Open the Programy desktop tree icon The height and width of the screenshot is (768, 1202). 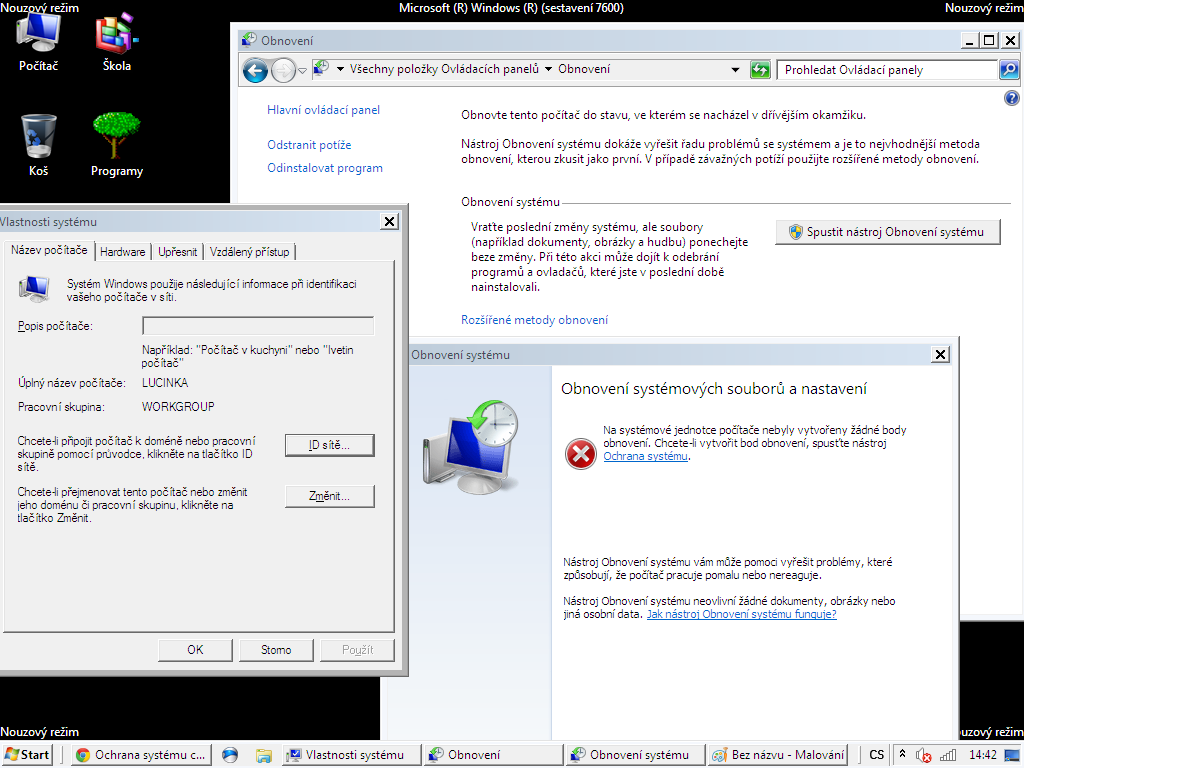tap(117, 144)
